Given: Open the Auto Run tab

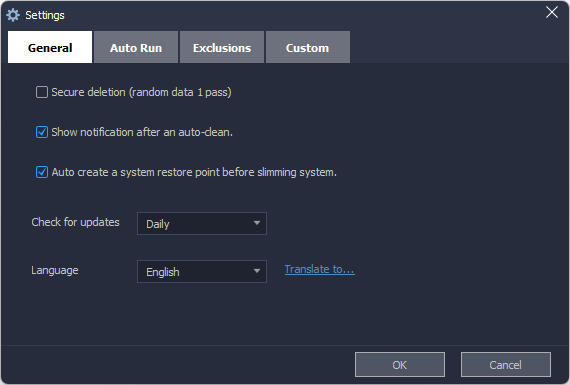Looking at the screenshot, I should 136,47.
